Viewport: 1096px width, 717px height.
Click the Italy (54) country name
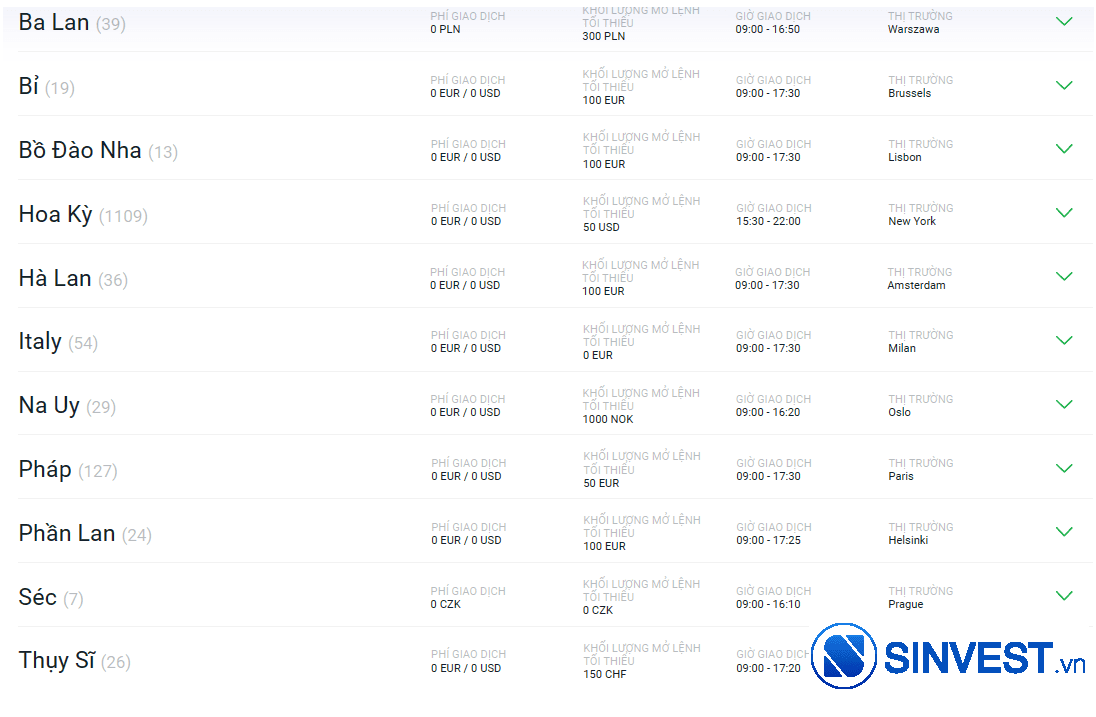(58, 342)
